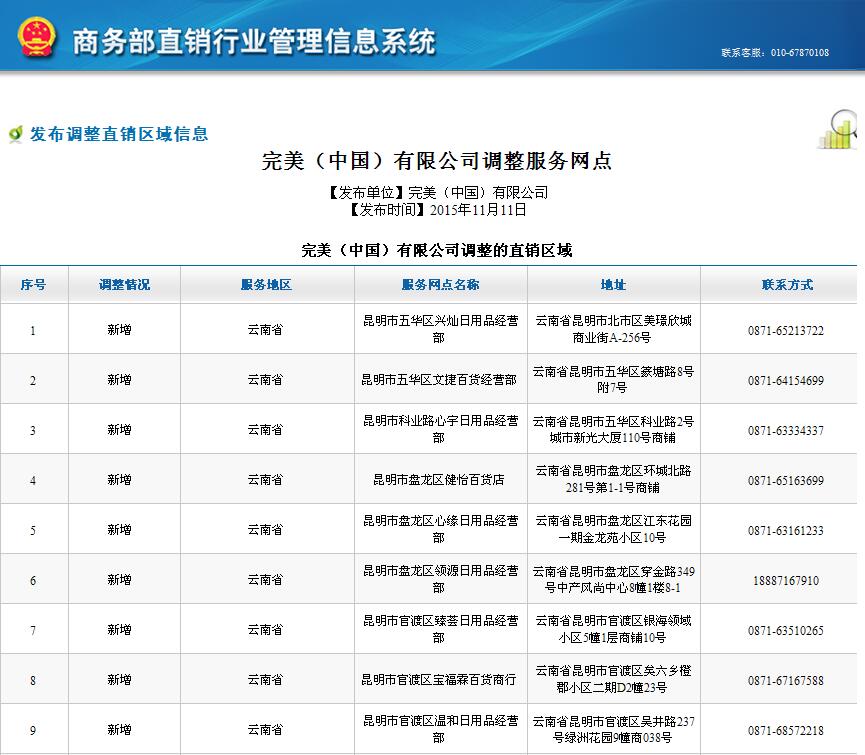Viewport: 865px width, 755px height.
Task: Click the national emblem logo in header
Action: [35, 38]
